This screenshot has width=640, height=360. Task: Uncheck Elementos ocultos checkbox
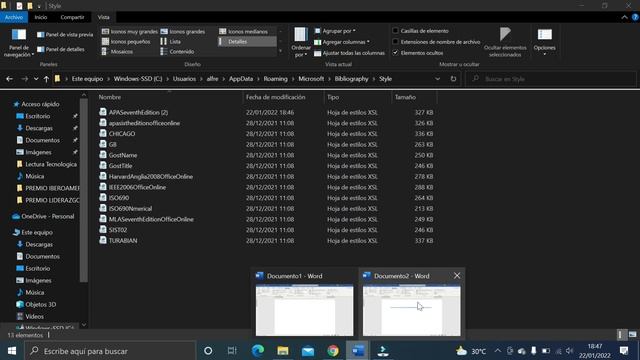click(395, 53)
